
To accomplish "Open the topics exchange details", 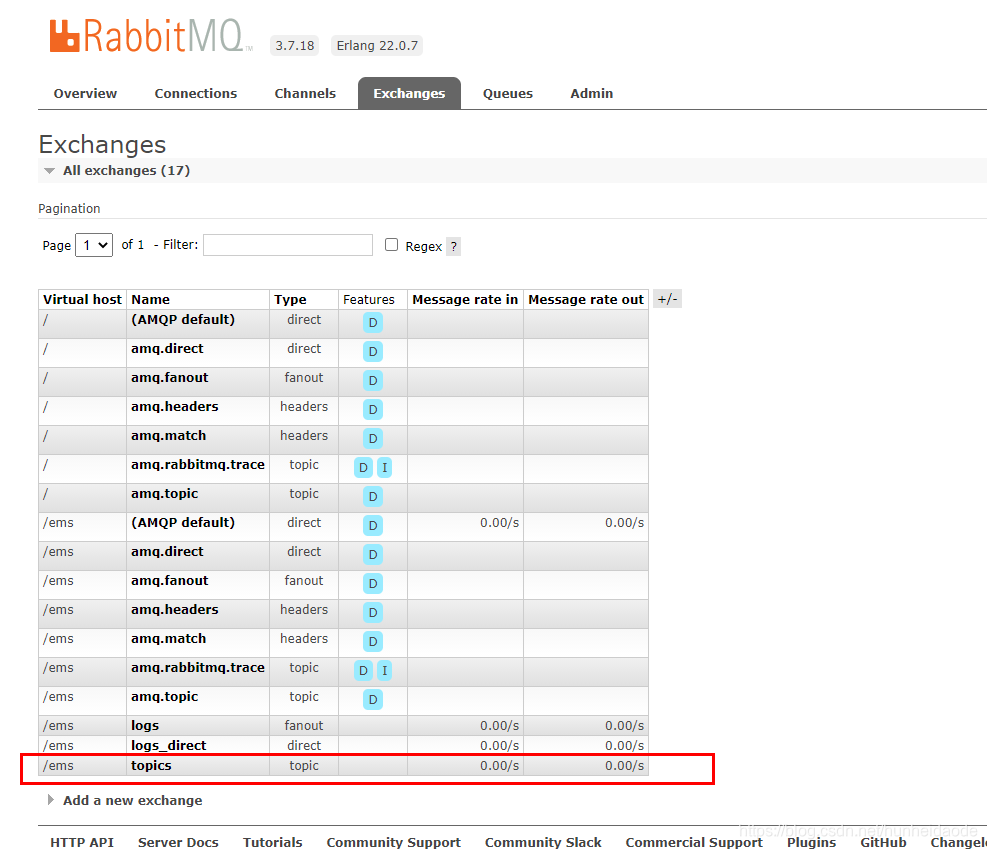I will coord(151,765).
